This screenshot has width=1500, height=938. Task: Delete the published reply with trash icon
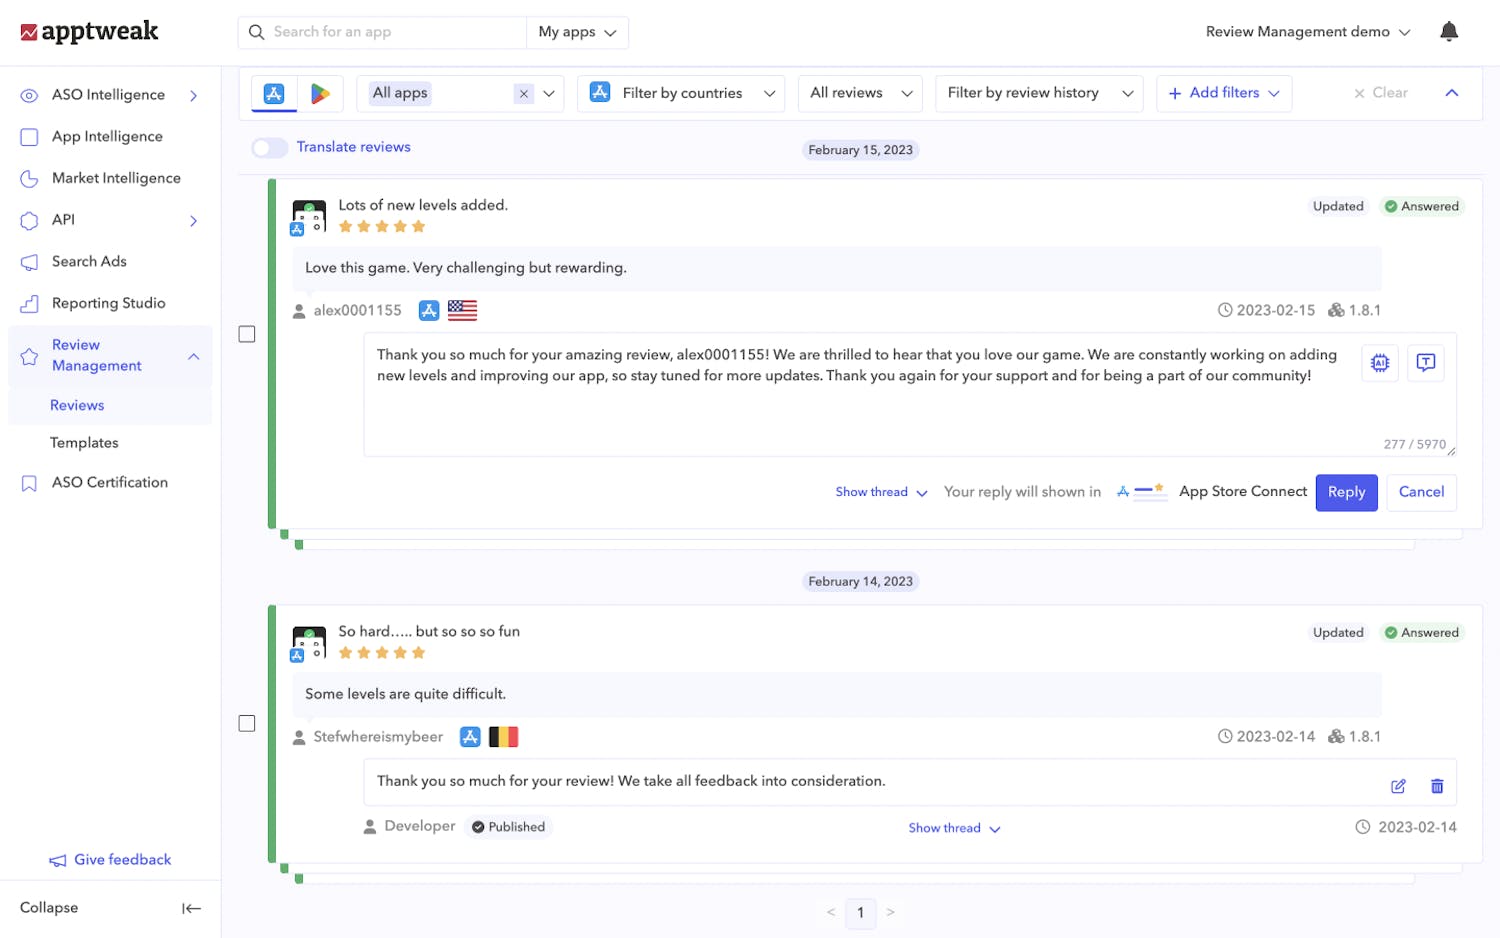point(1437,786)
